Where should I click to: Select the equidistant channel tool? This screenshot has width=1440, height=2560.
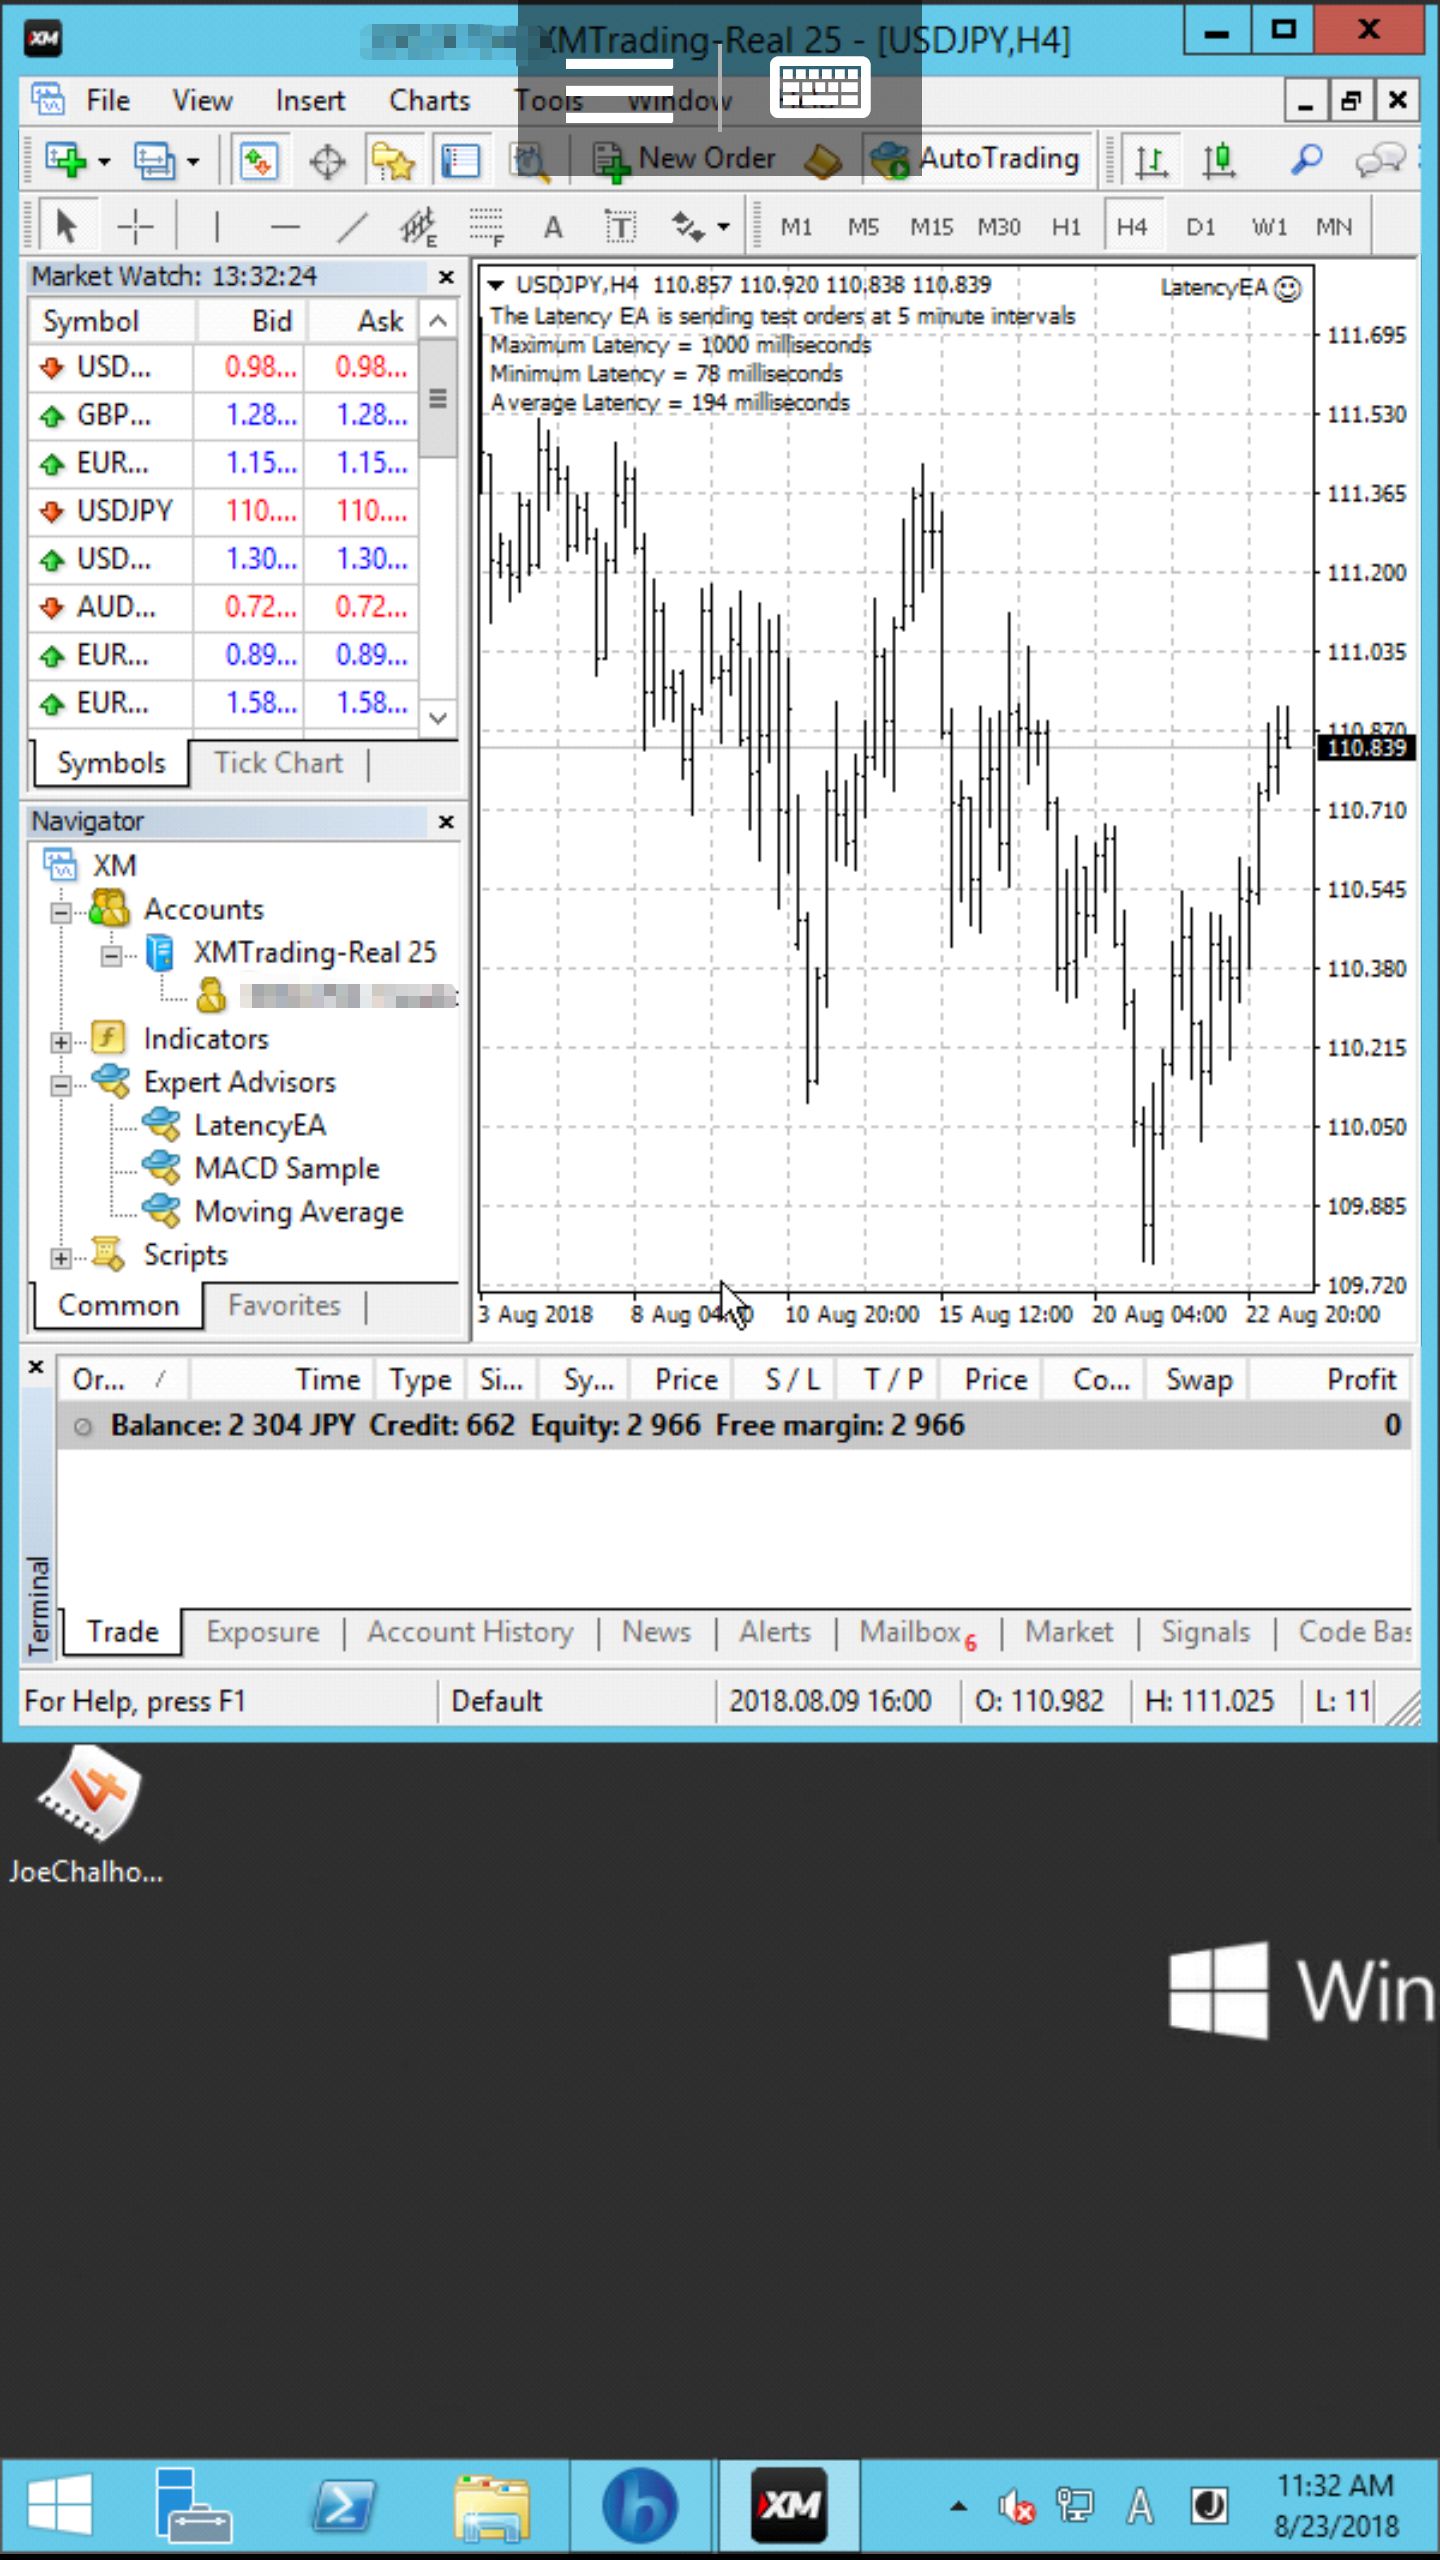(419, 227)
